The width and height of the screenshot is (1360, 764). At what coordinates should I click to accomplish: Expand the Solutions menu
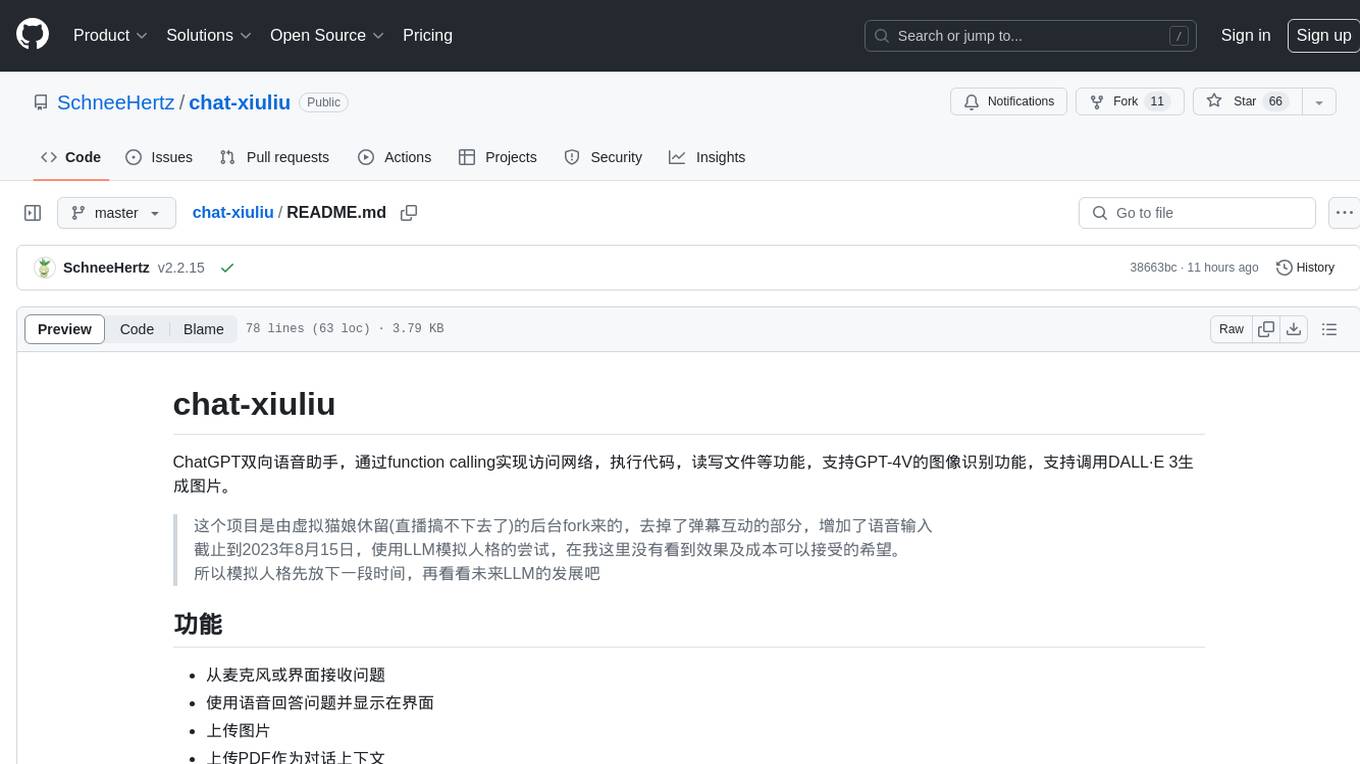tap(209, 35)
